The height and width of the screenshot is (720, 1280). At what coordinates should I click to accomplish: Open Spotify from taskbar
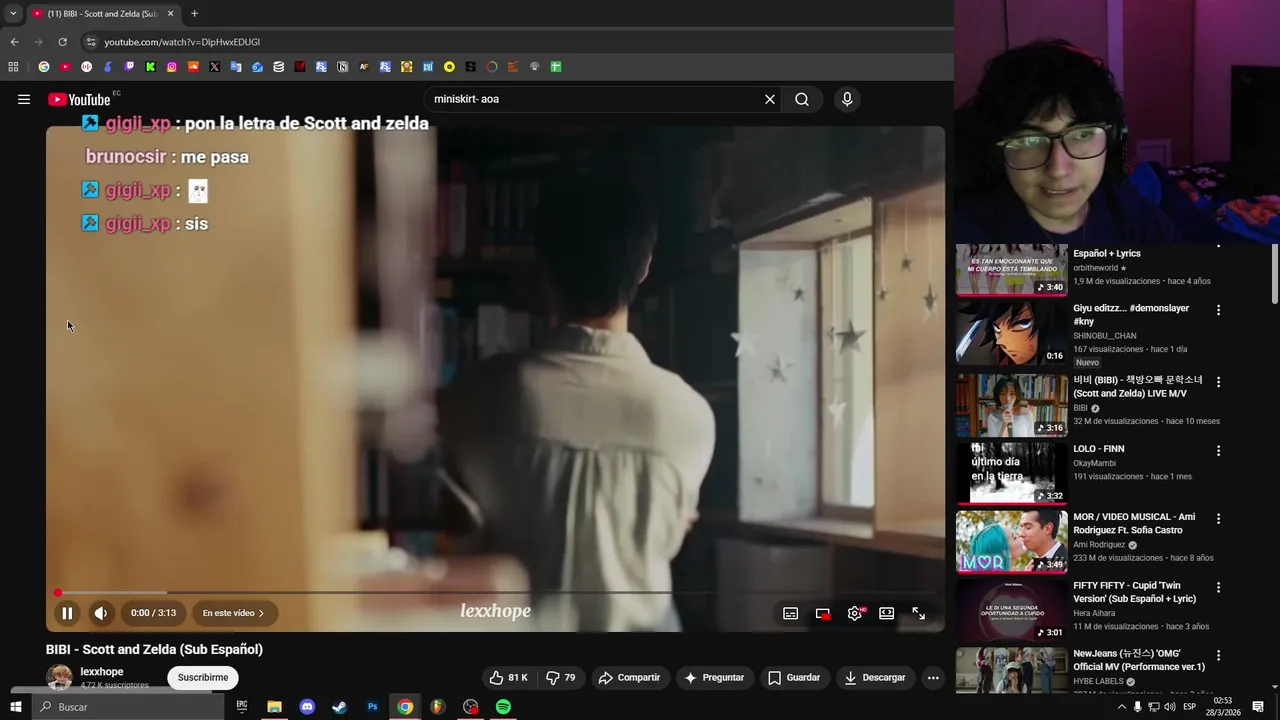click(x=503, y=707)
